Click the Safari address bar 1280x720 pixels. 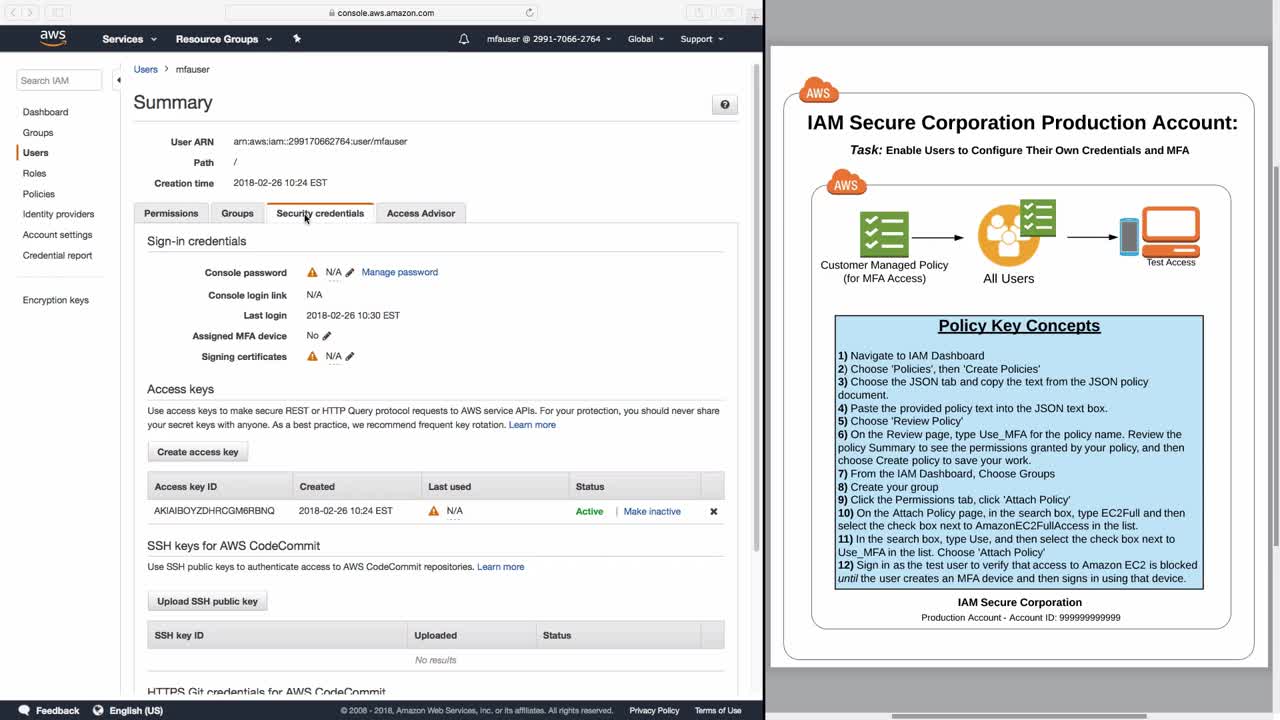[x=382, y=13]
